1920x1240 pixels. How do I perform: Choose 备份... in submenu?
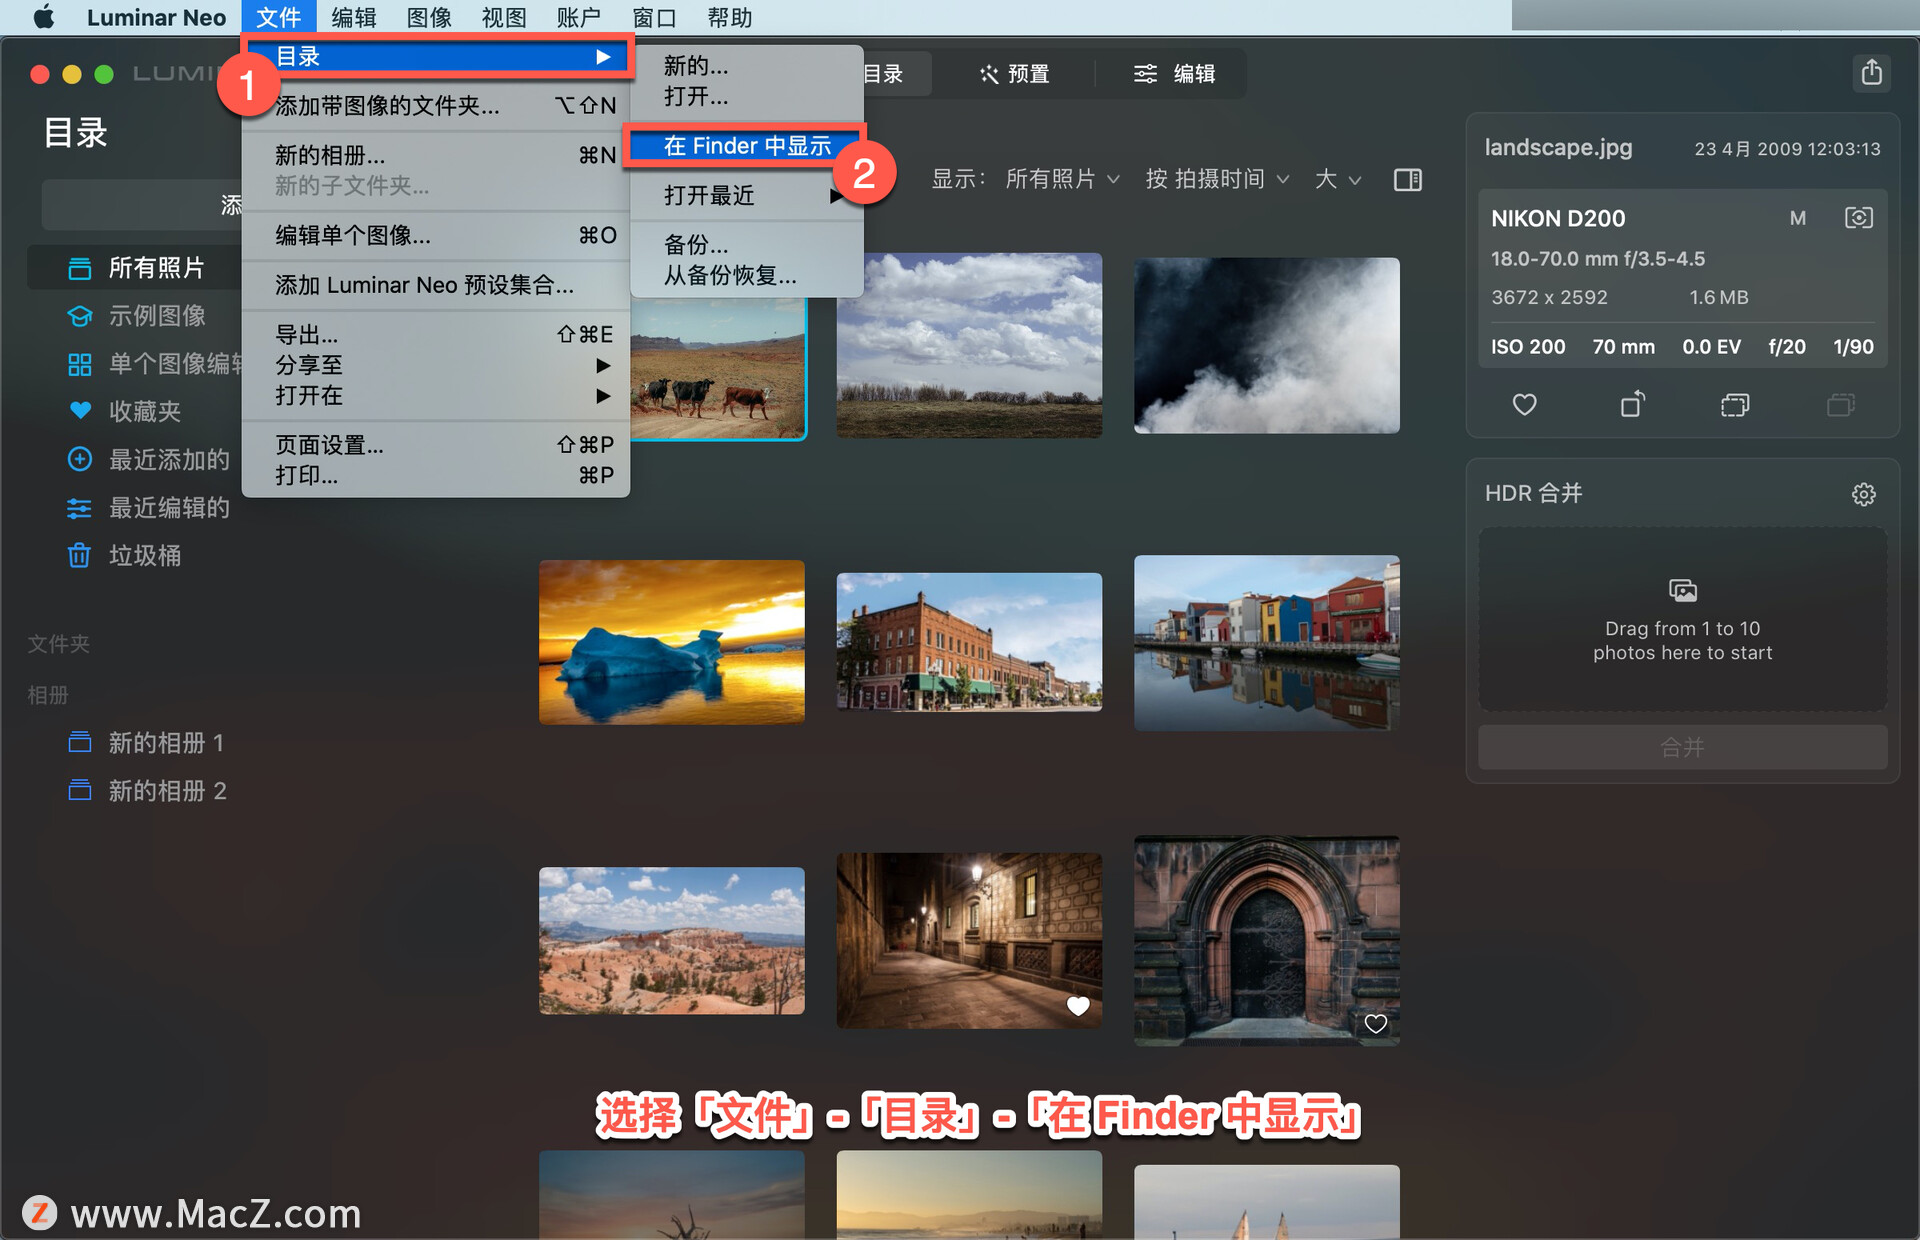pos(746,245)
